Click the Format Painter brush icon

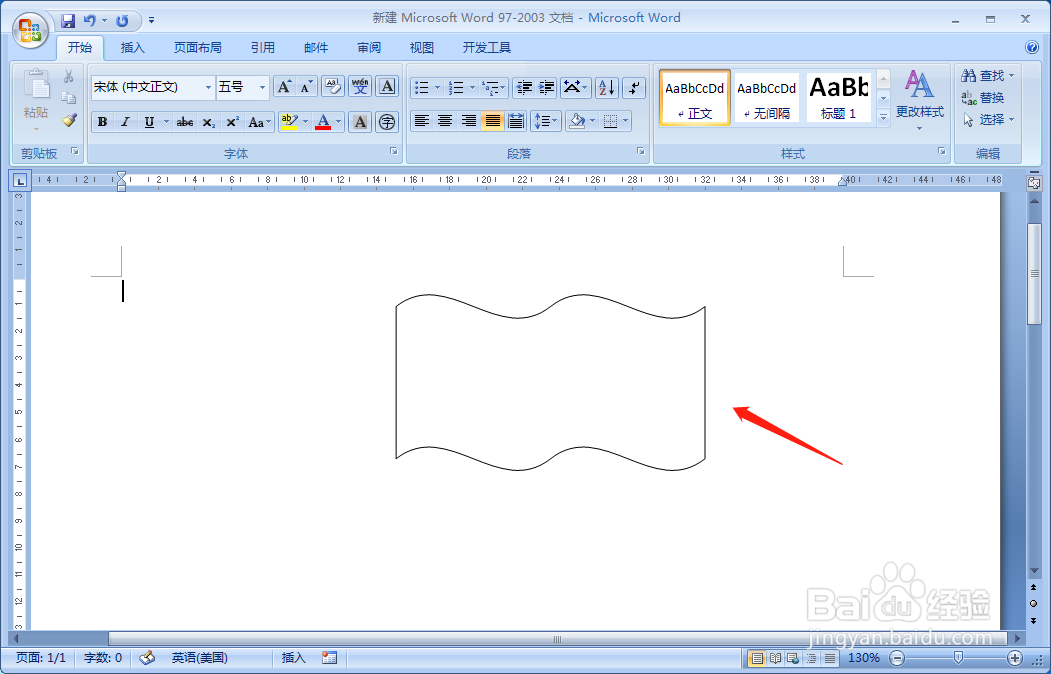(x=69, y=120)
